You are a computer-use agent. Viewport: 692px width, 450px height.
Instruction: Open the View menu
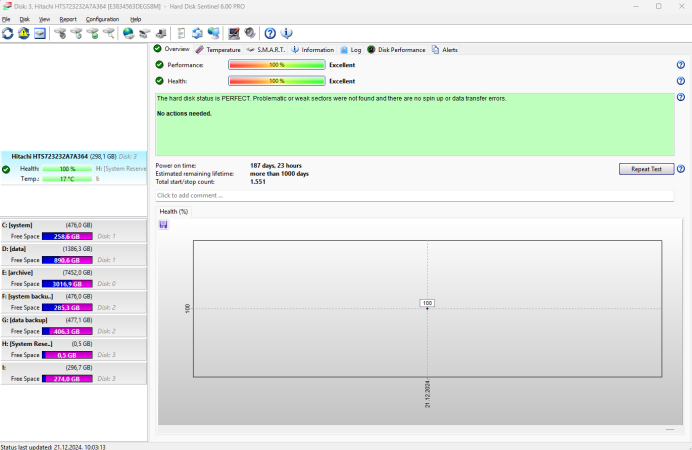[44, 19]
